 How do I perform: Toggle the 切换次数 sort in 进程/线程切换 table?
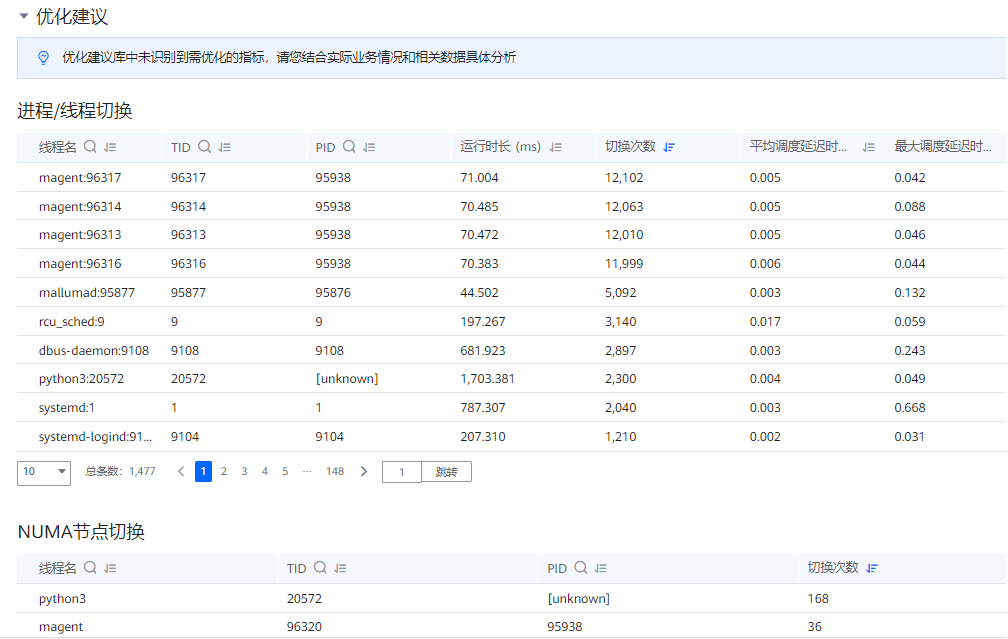[x=669, y=147]
